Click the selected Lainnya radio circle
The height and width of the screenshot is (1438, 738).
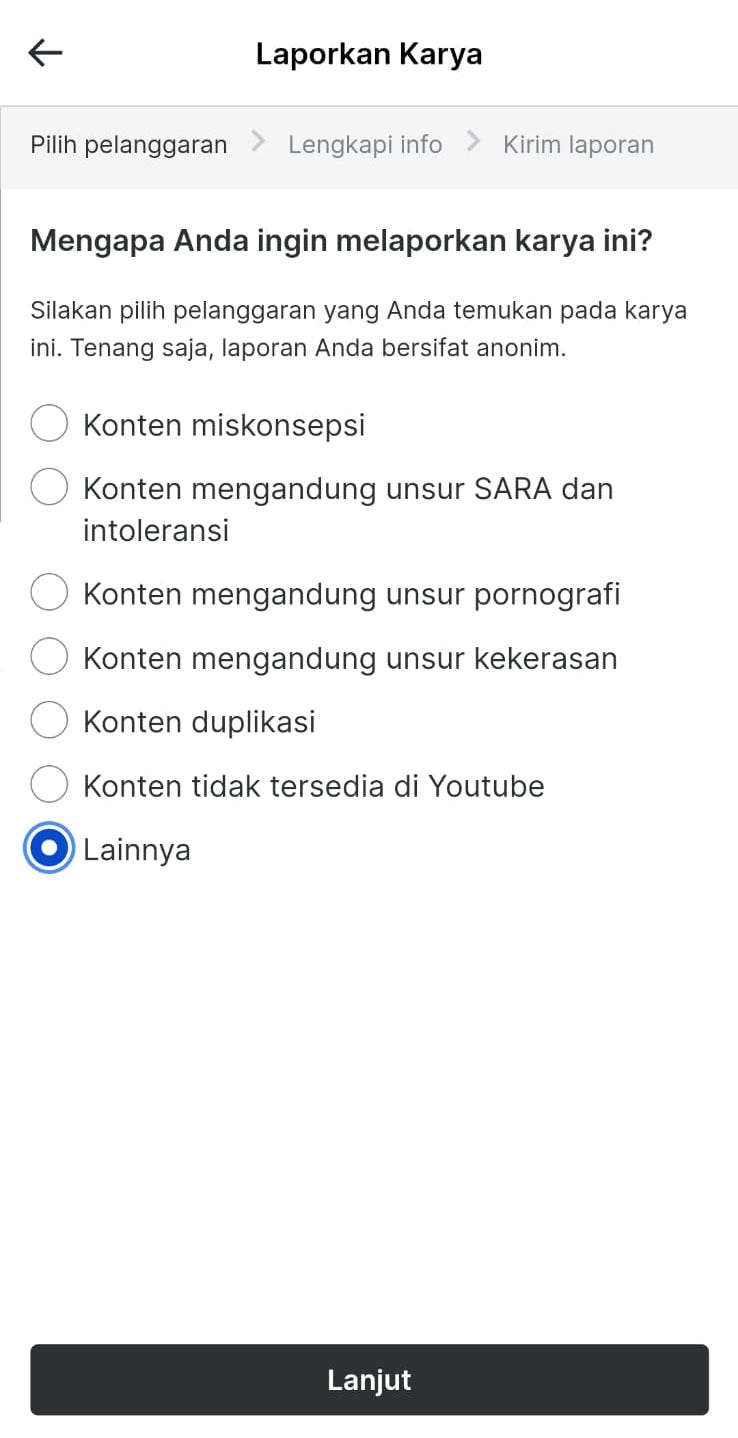[x=49, y=849]
